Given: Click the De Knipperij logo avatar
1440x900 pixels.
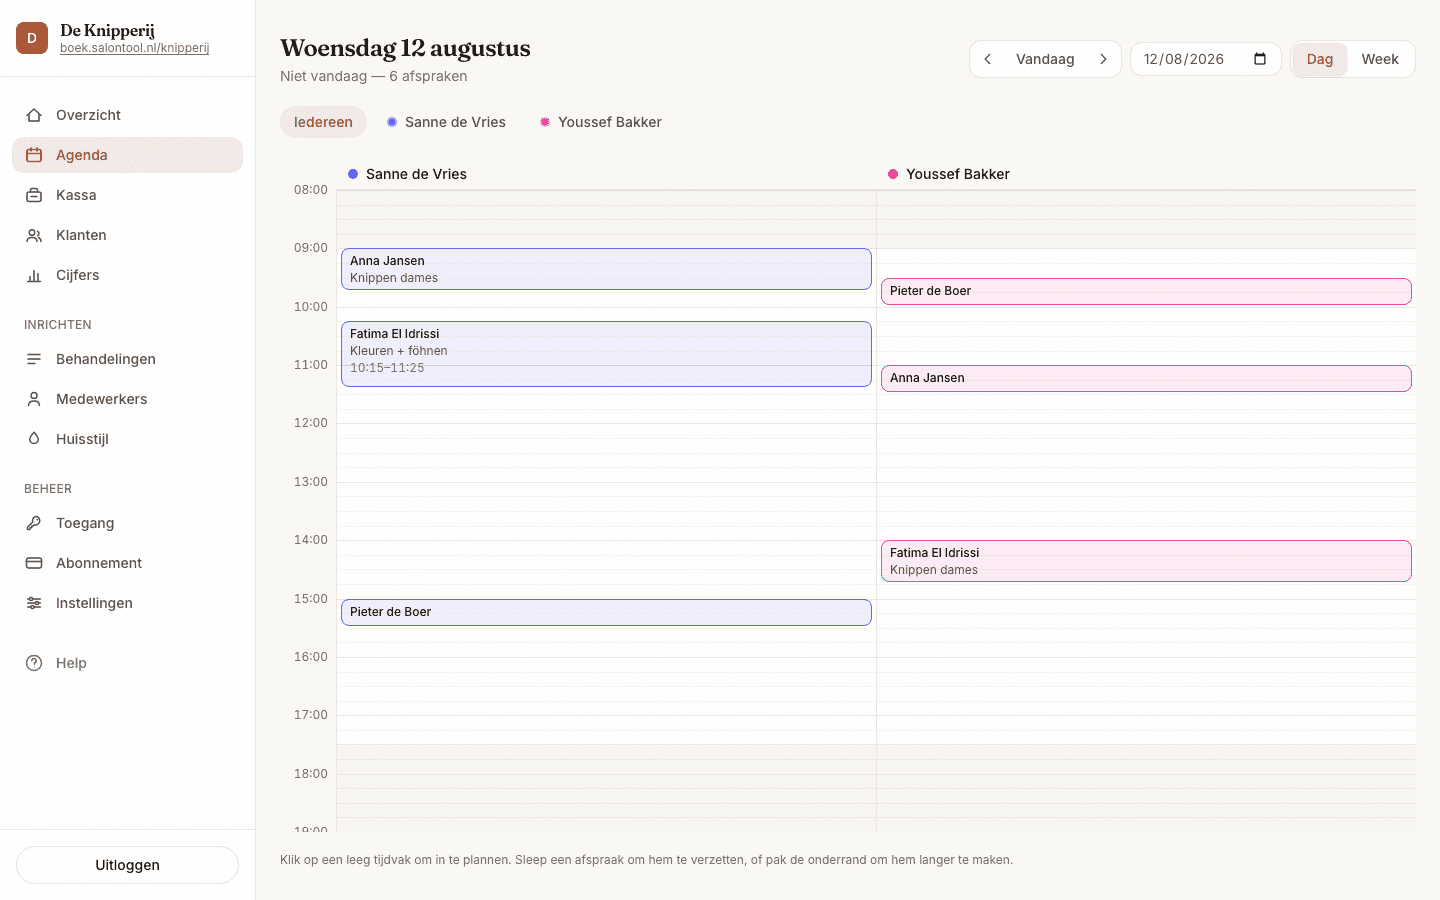Looking at the screenshot, I should pos(32,38).
